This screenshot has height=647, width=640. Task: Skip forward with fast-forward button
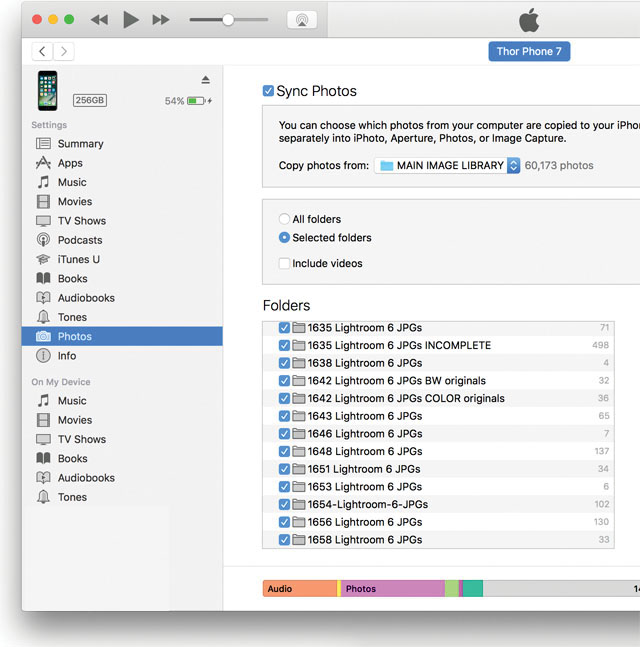(161, 19)
